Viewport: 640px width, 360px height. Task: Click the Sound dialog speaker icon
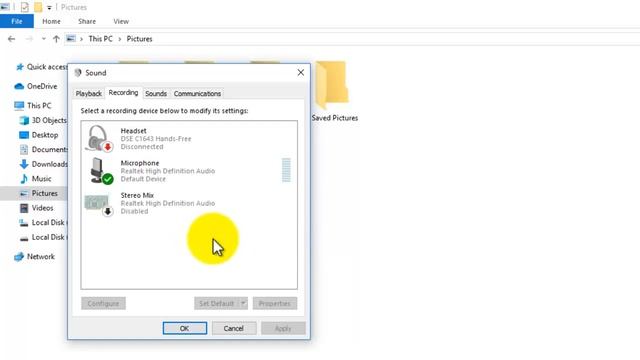click(x=78, y=73)
